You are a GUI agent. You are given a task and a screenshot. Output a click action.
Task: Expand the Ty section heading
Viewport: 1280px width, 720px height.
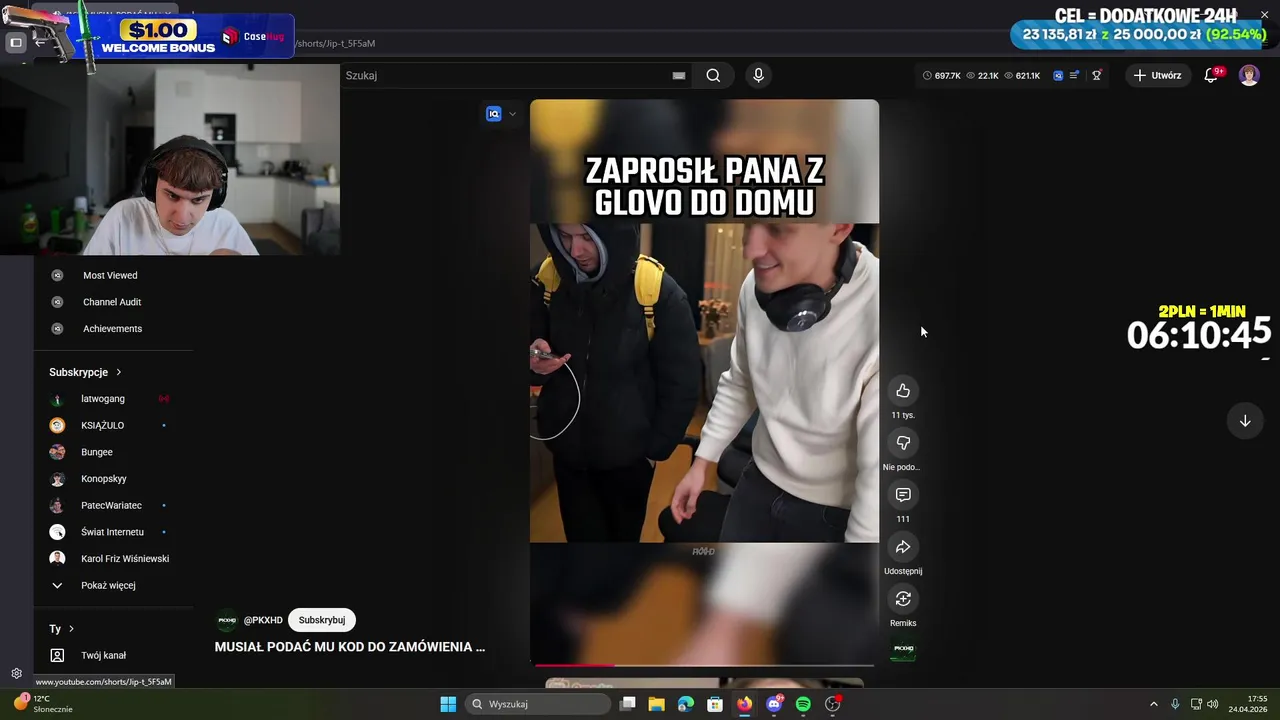tap(62, 629)
